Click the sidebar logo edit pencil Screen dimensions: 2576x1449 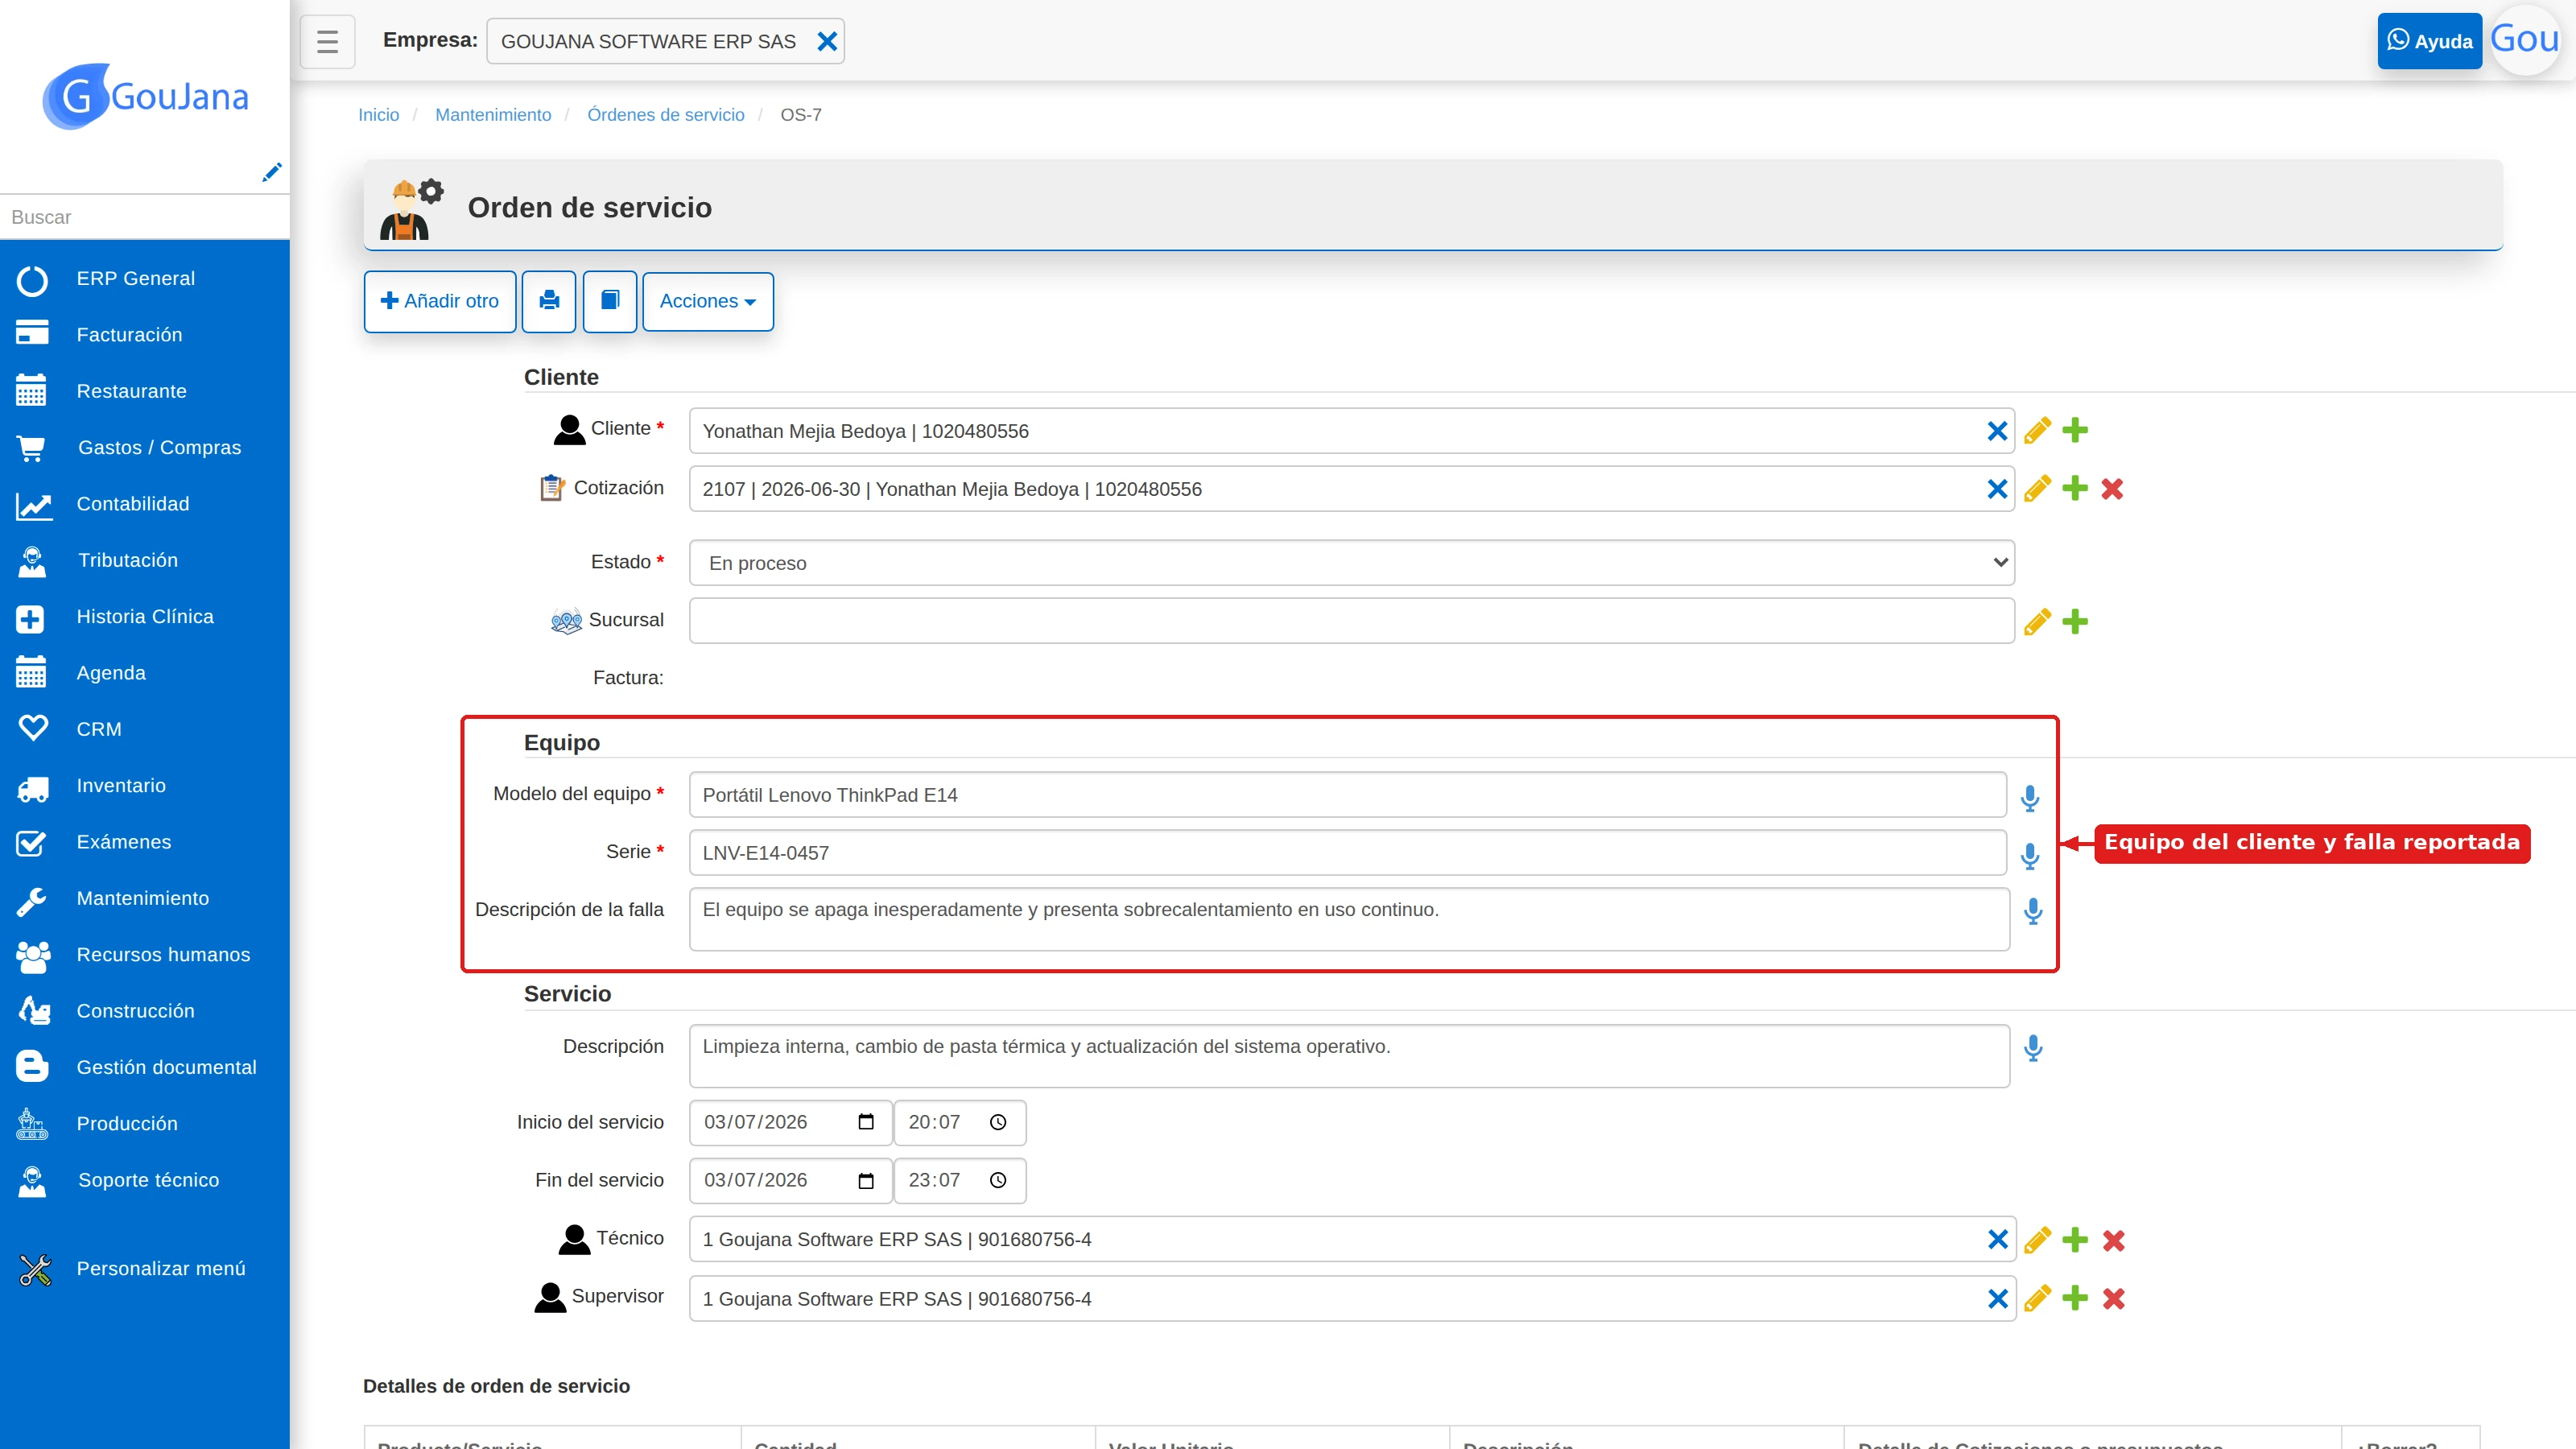[271, 172]
